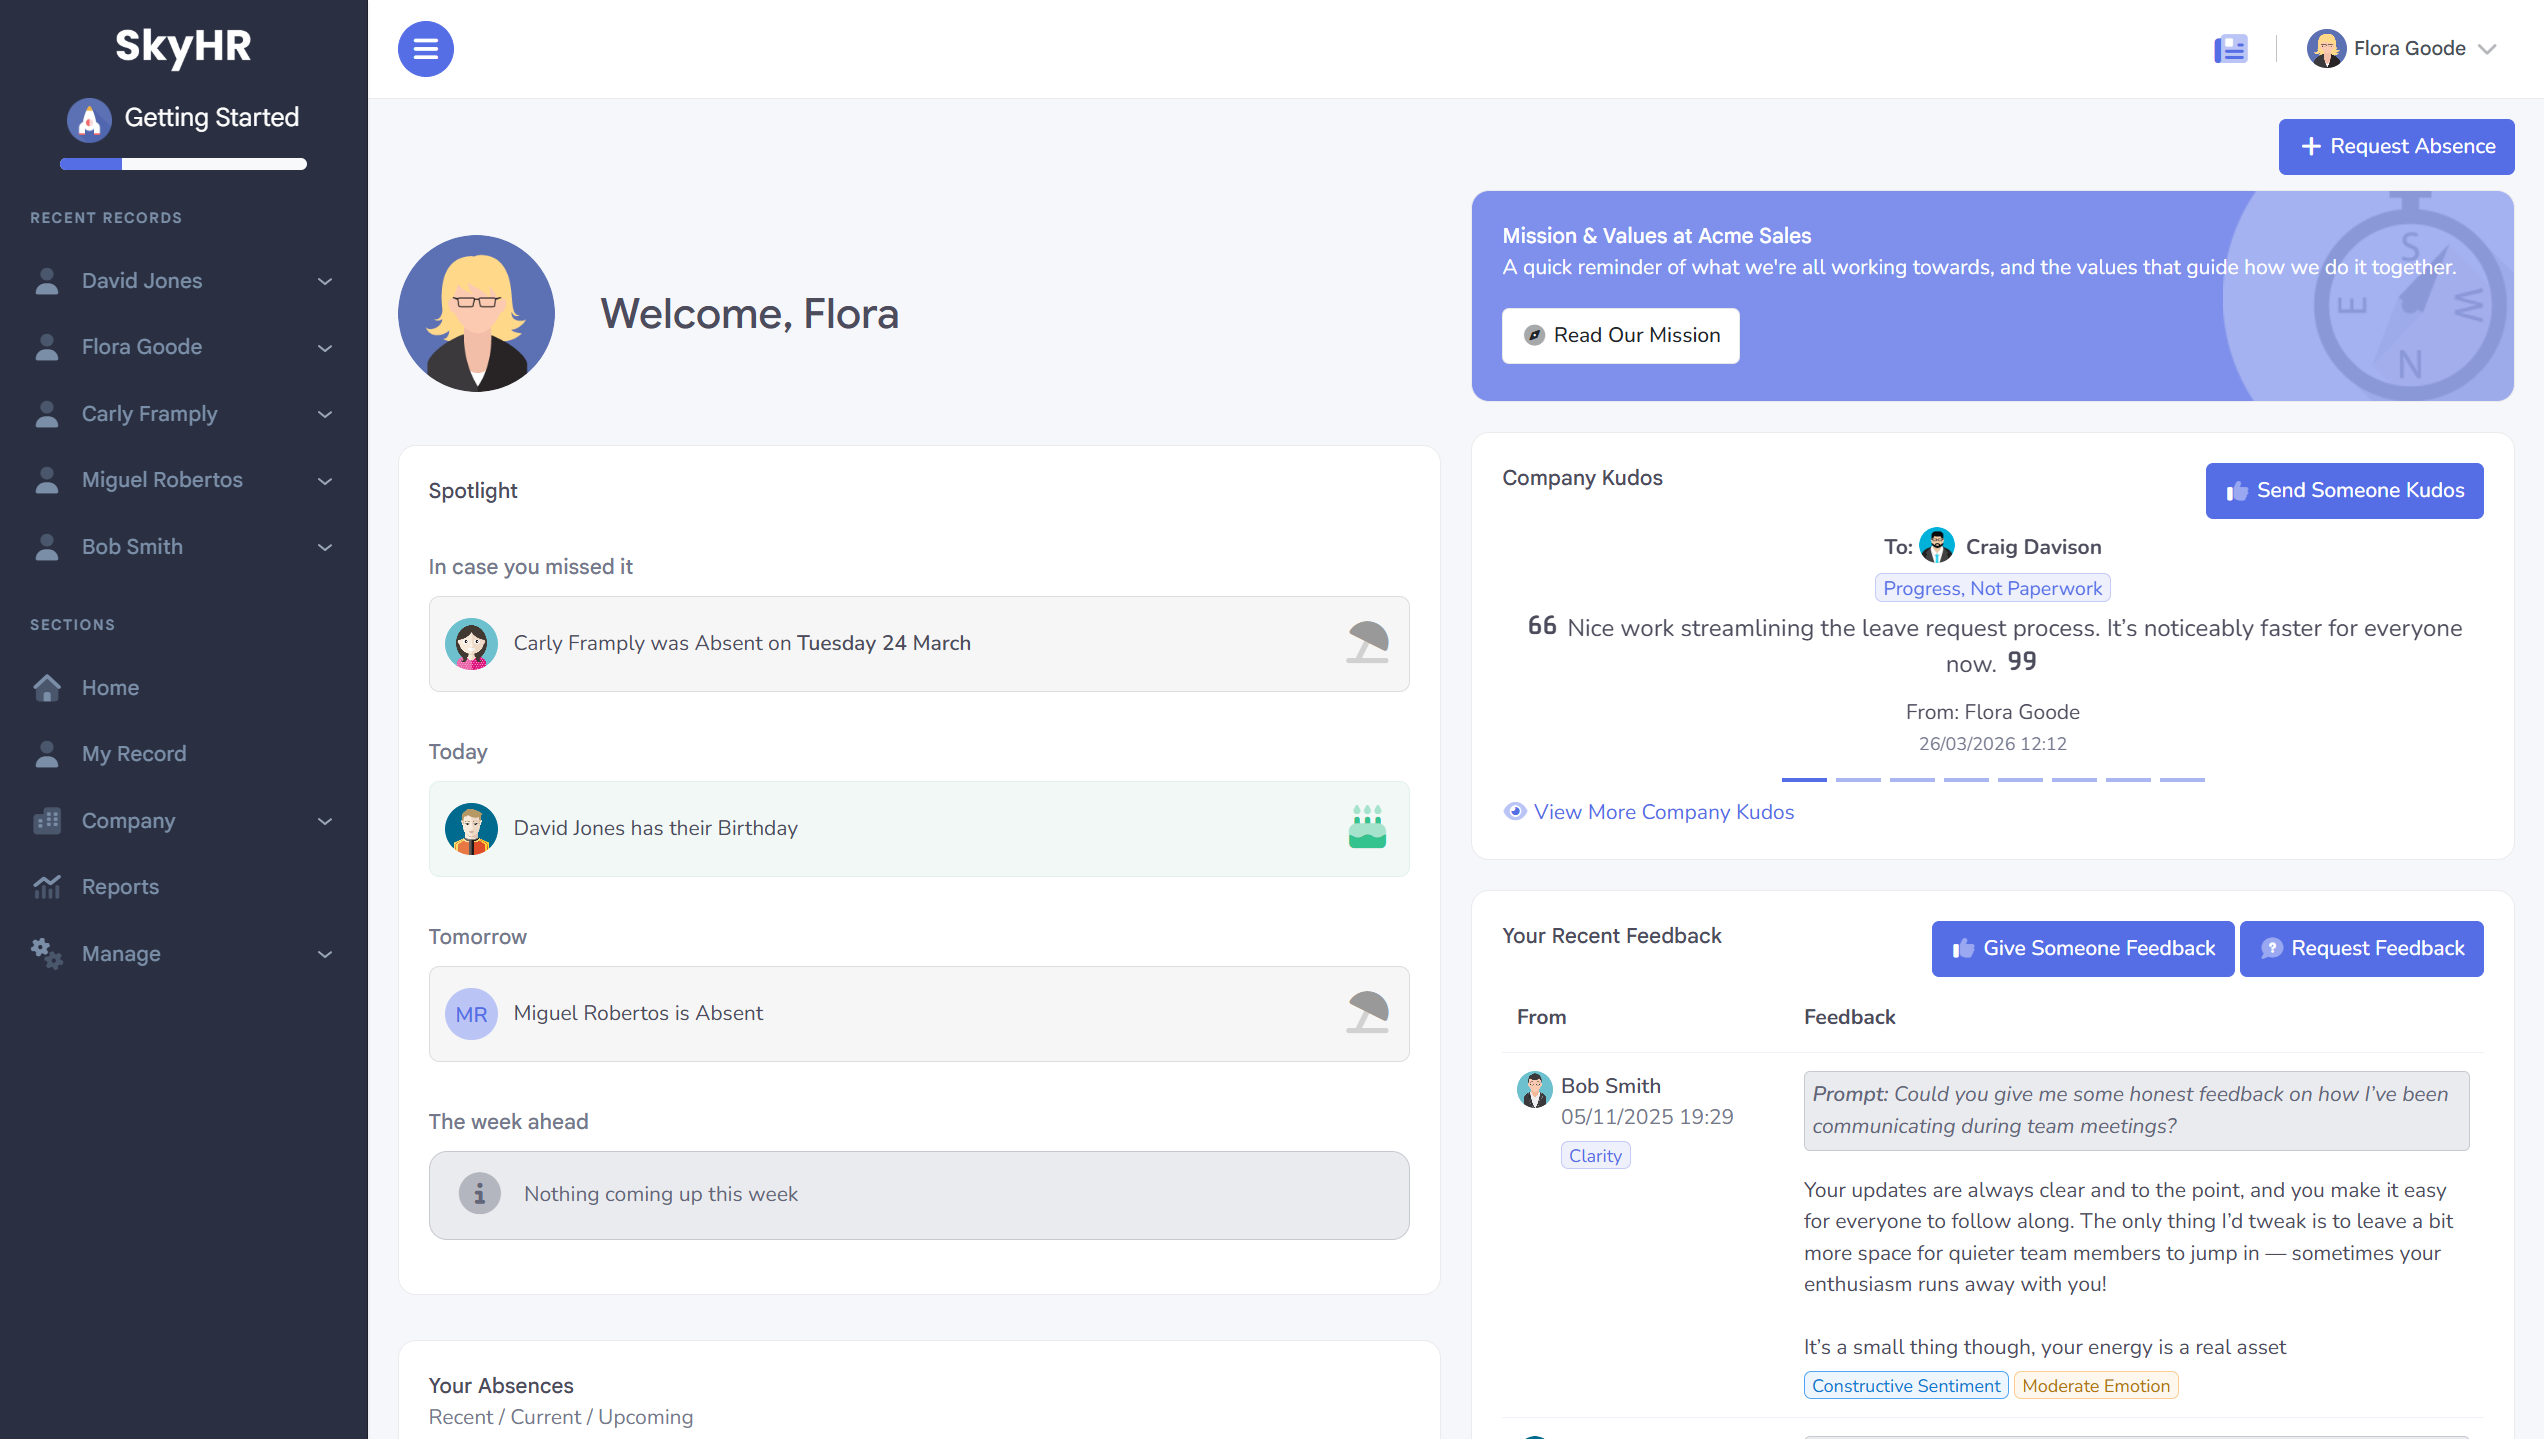Click the Getting Started progress bar
The height and width of the screenshot is (1439, 2544).
(x=183, y=164)
